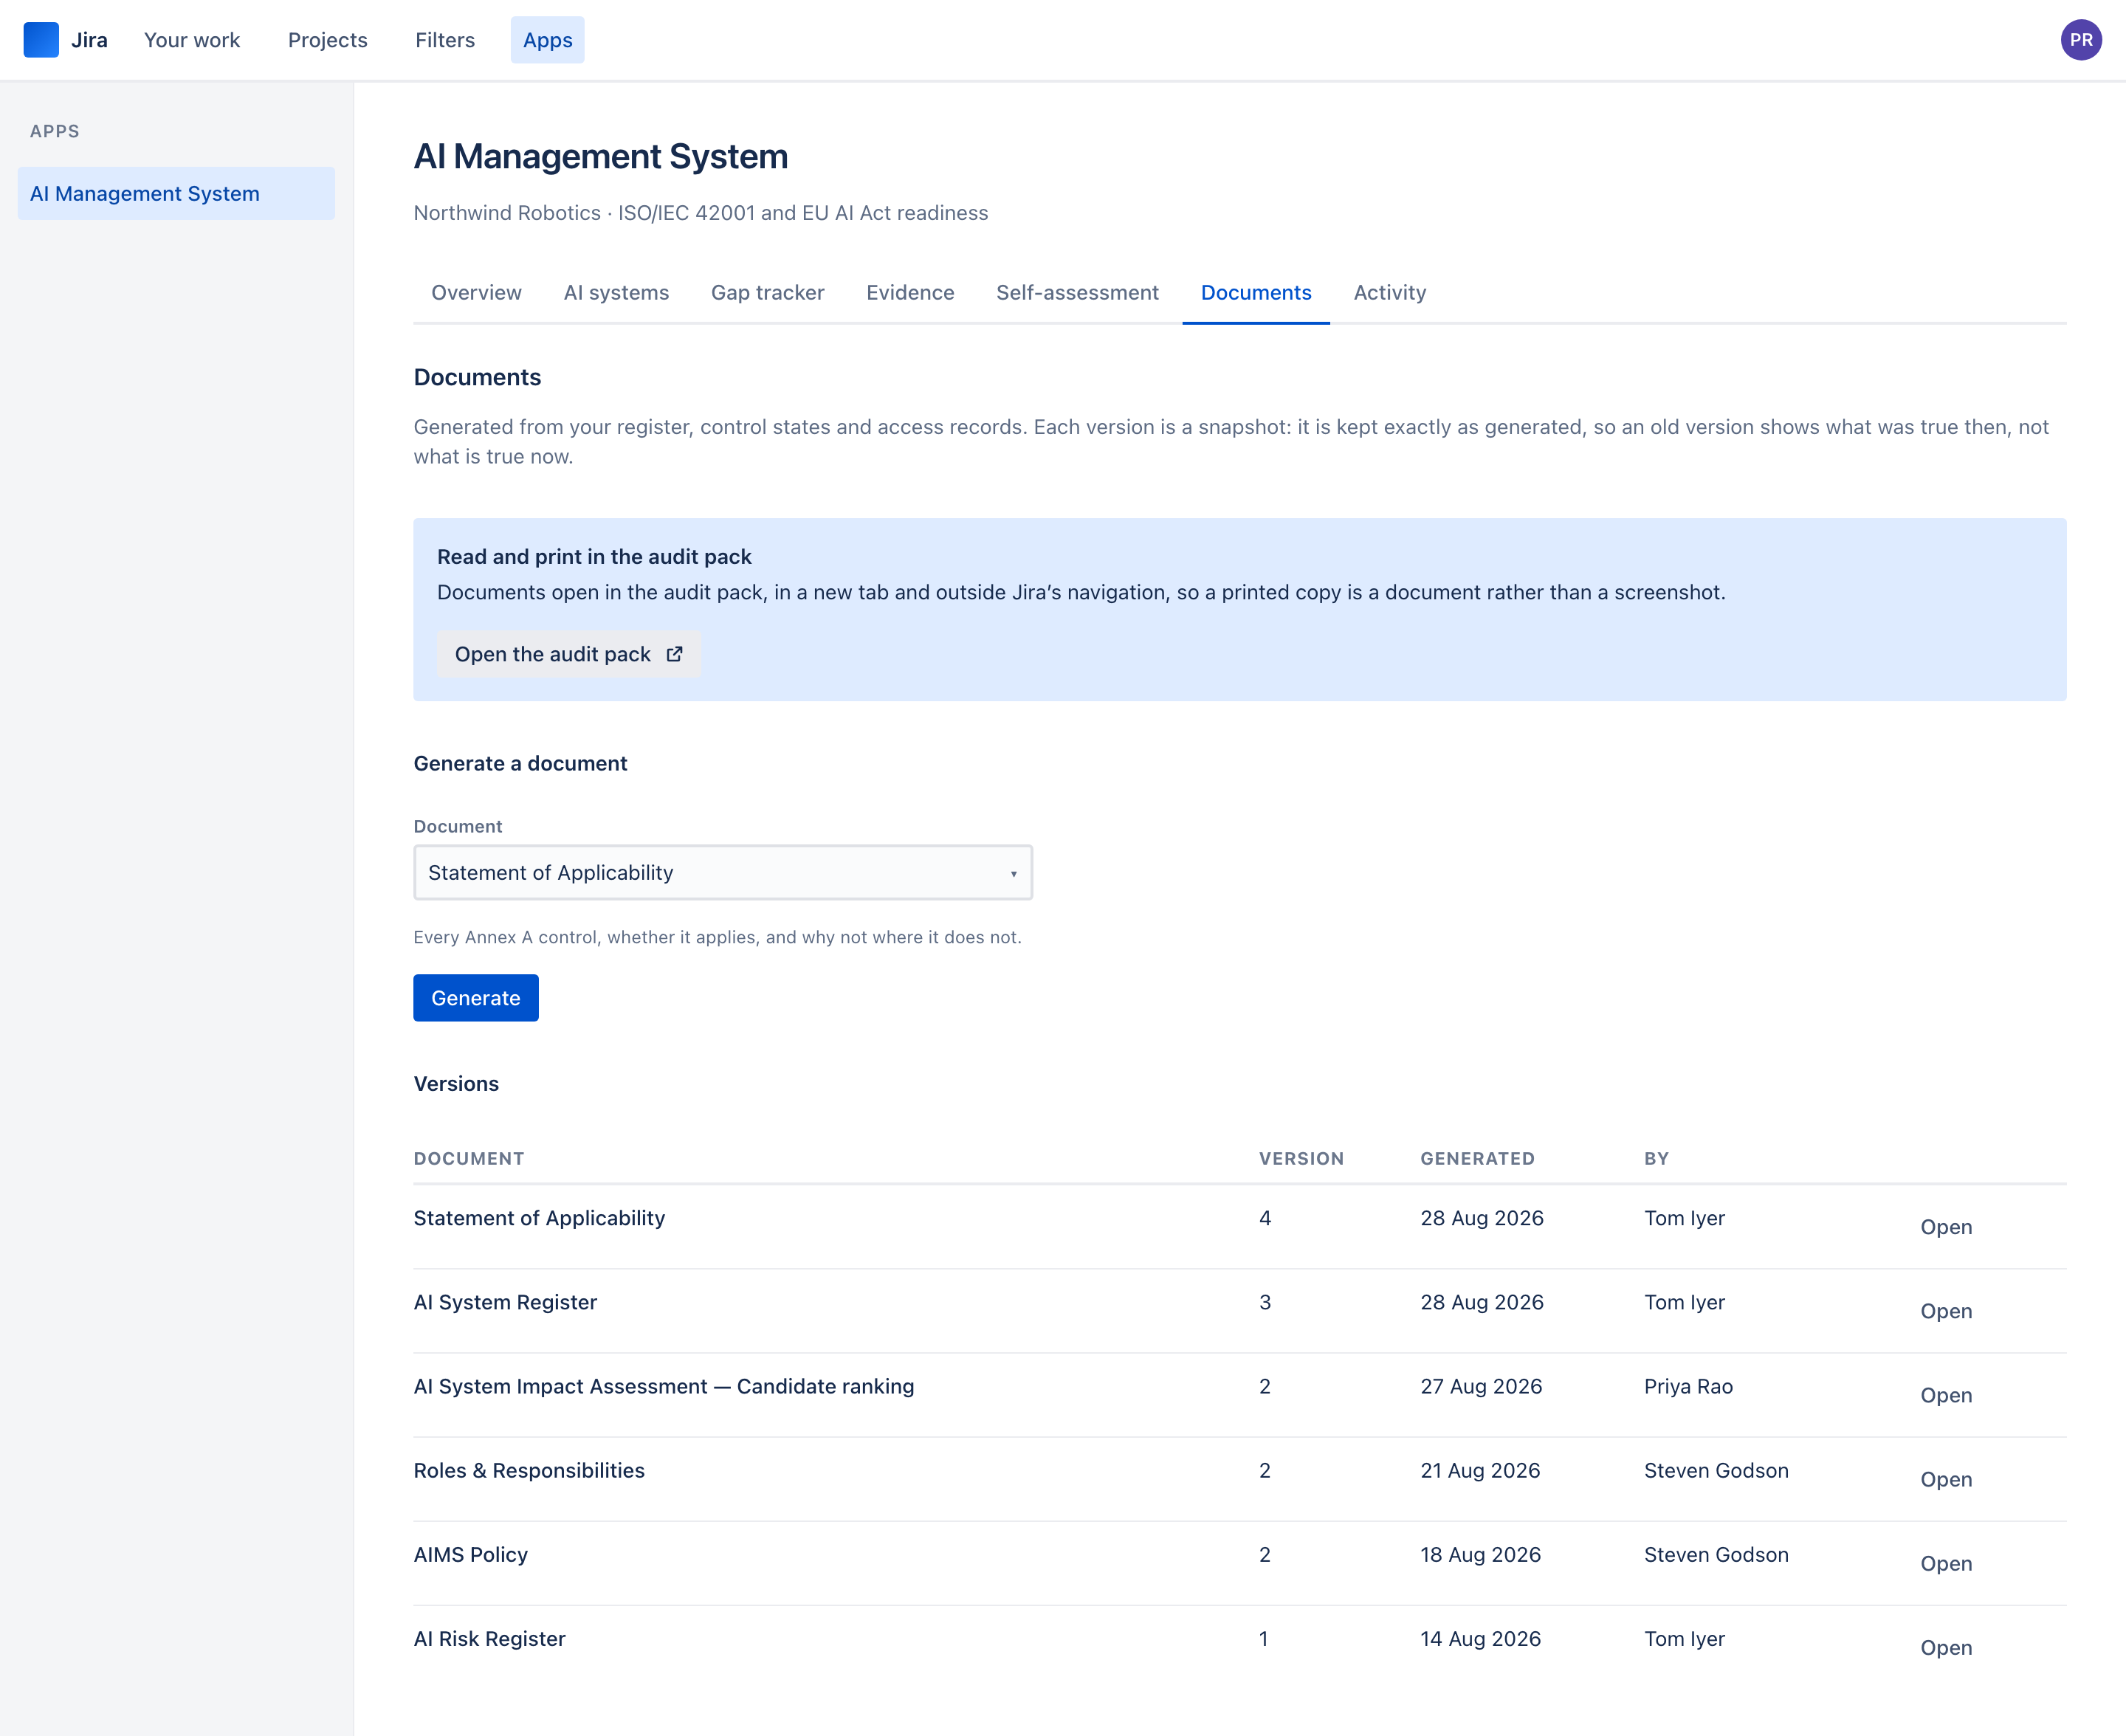This screenshot has height=1736, width=2126.
Task: Switch to the Self-assessment tab
Action: pos(1077,292)
